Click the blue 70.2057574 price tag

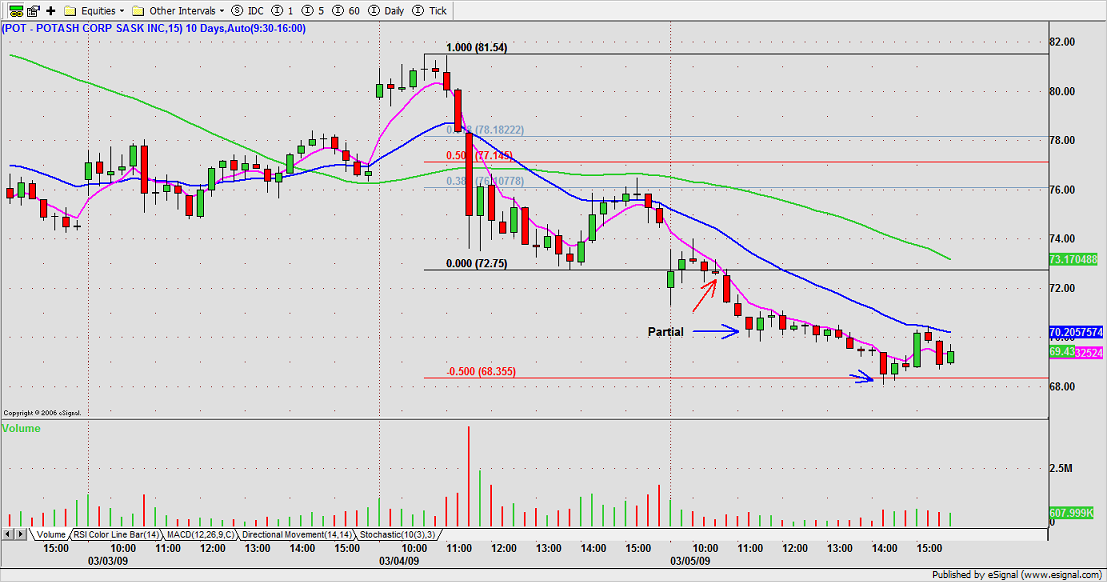point(1076,332)
